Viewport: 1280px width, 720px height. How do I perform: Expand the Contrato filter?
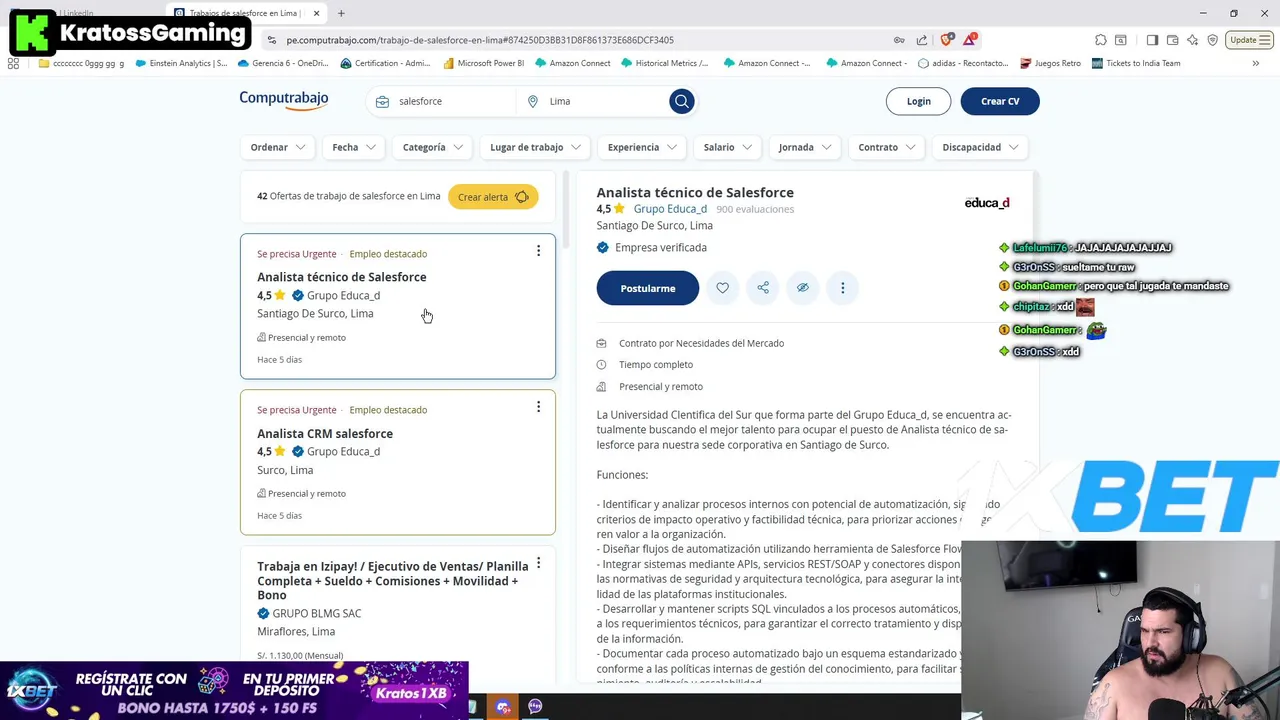tap(887, 147)
